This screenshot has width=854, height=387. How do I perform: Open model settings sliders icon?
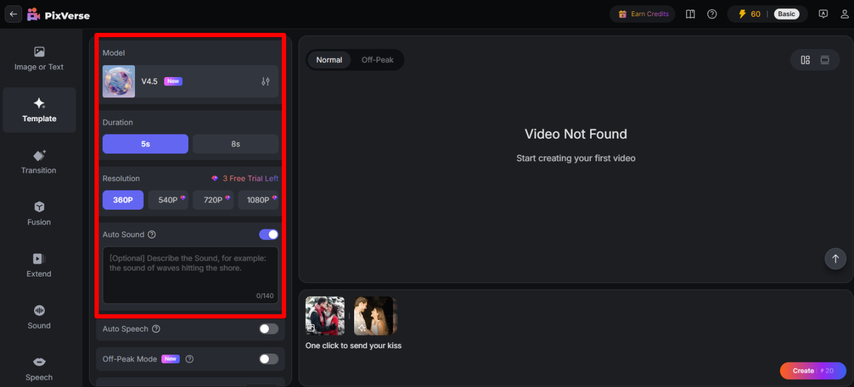pyautogui.click(x=265, y=82)
